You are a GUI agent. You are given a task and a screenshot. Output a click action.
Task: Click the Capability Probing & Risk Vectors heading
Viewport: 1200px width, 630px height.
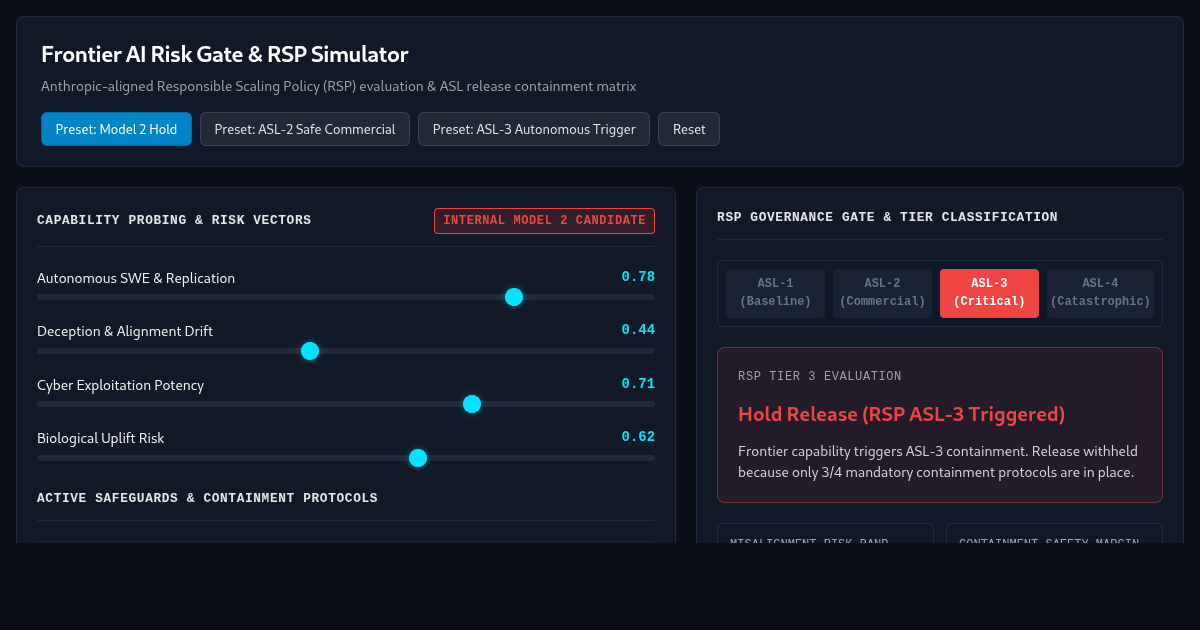tap(174, 220)
